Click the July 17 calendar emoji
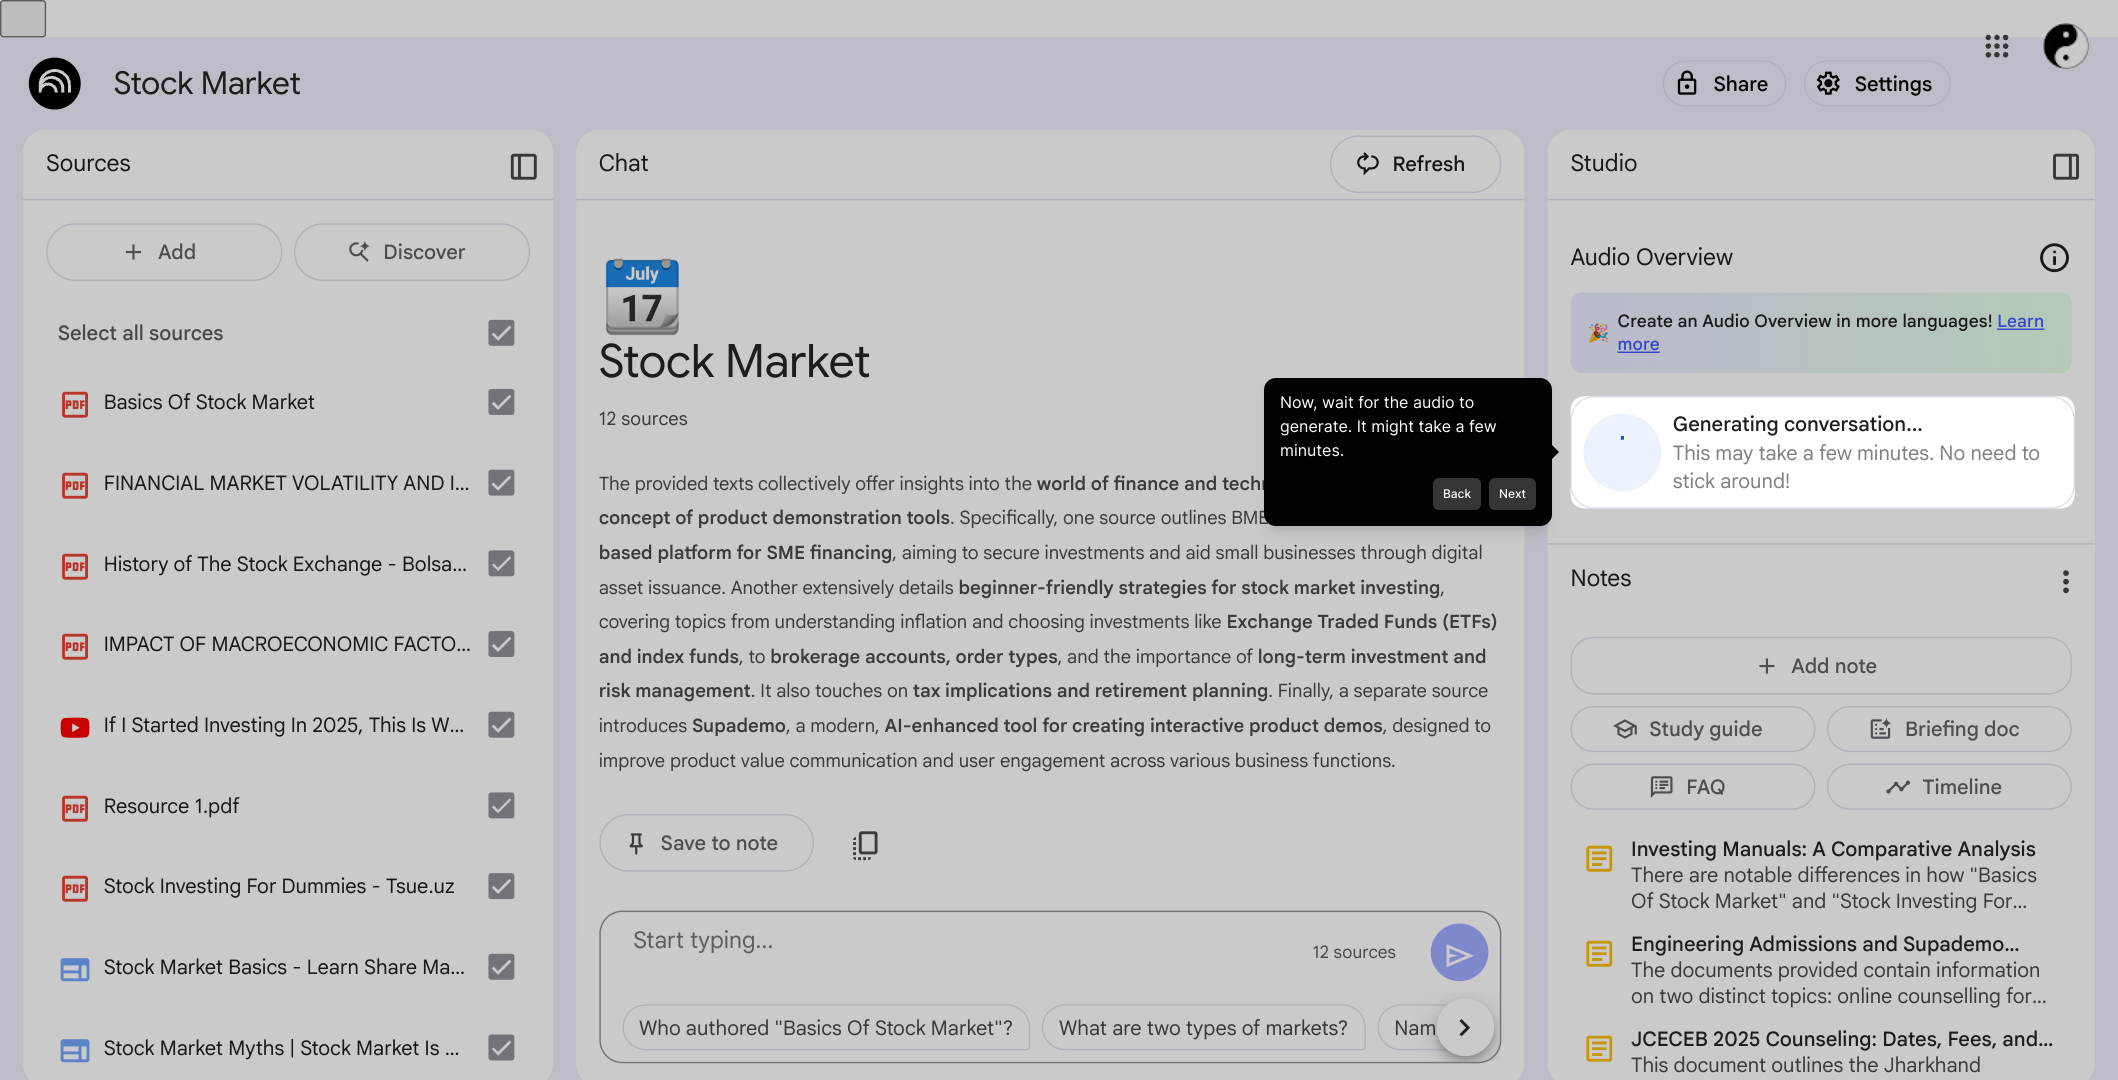2118x1080 pixels. point(642,297)
